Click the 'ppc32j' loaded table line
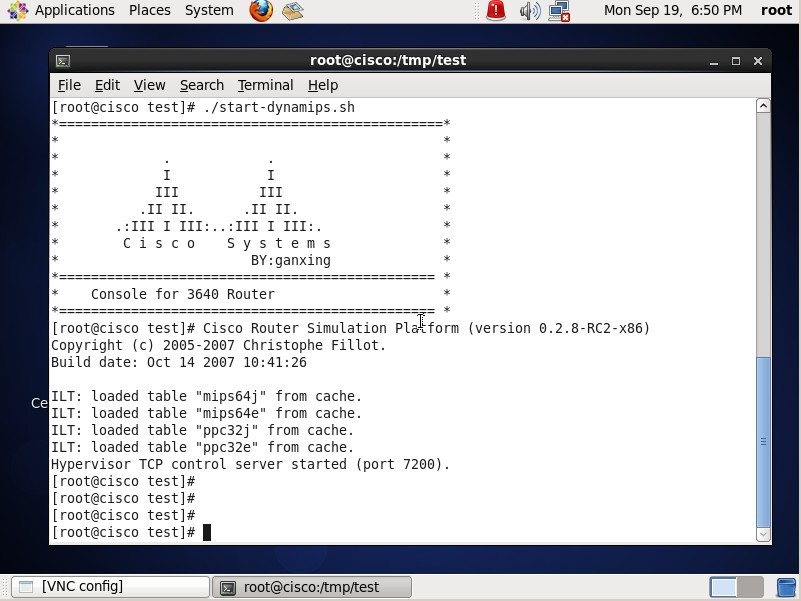 [202, 430]
